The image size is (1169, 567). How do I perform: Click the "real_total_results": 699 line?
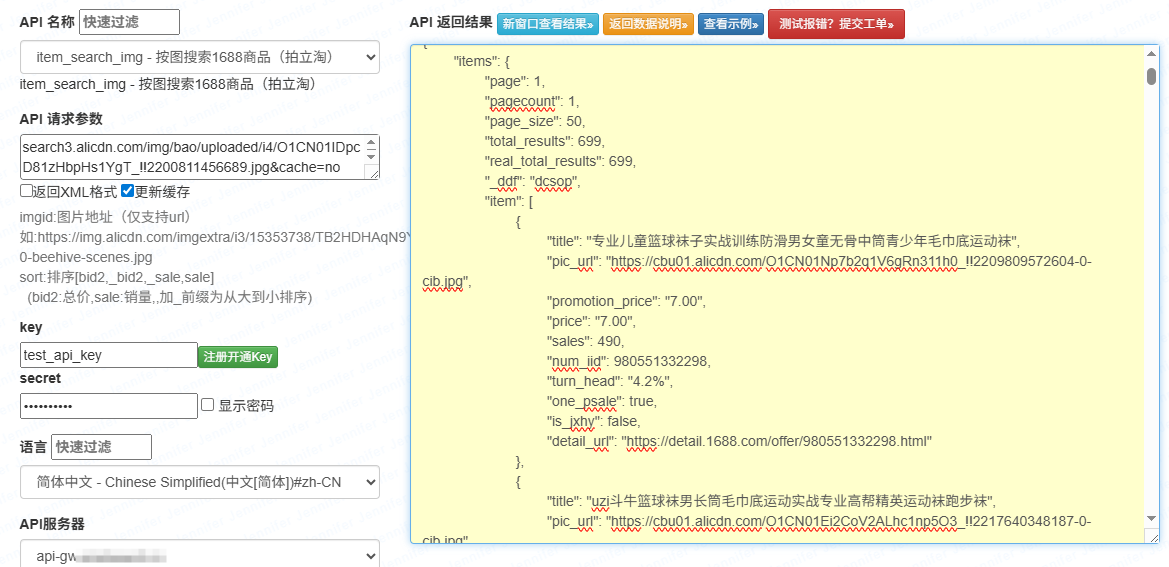(x=560, y=161)
